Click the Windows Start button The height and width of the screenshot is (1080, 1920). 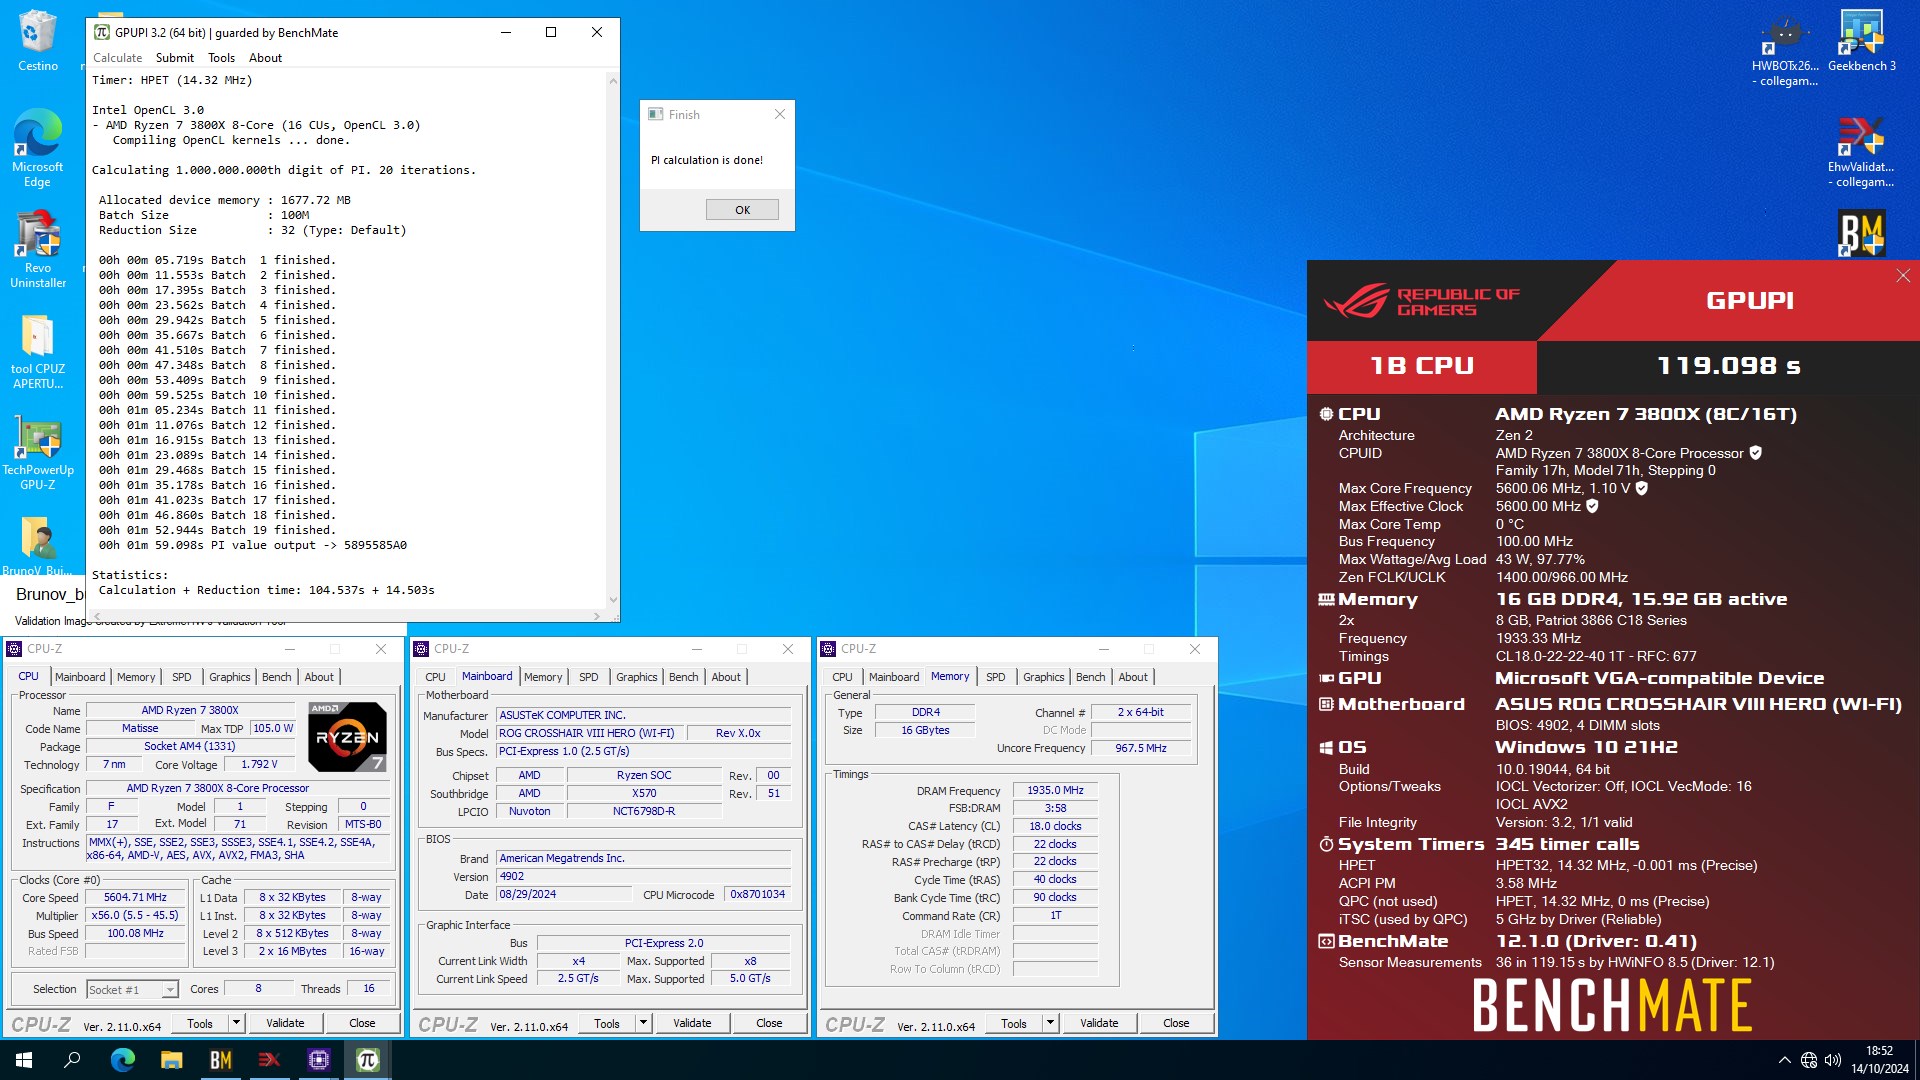click(24, 1060)
